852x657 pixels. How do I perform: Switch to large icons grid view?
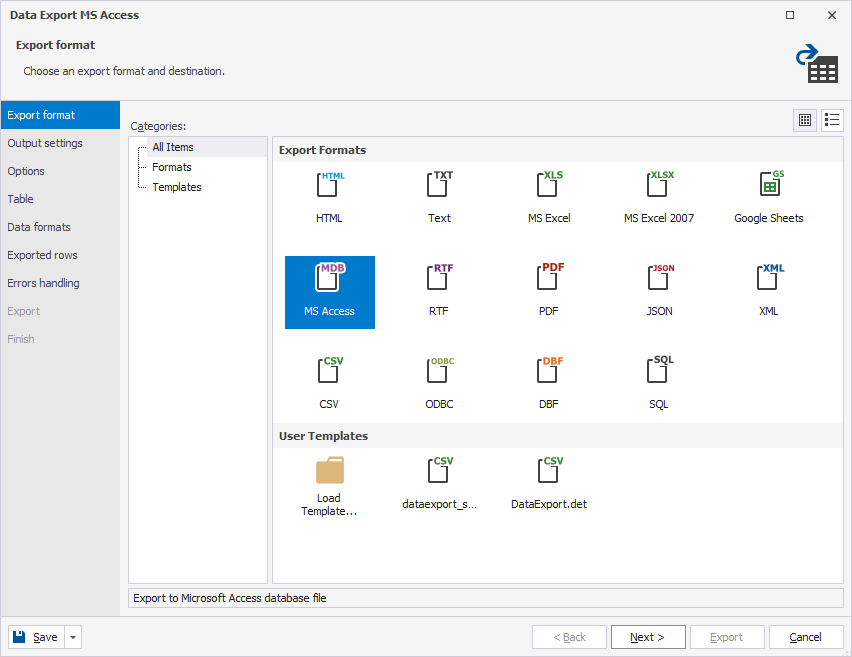point(805,120)
